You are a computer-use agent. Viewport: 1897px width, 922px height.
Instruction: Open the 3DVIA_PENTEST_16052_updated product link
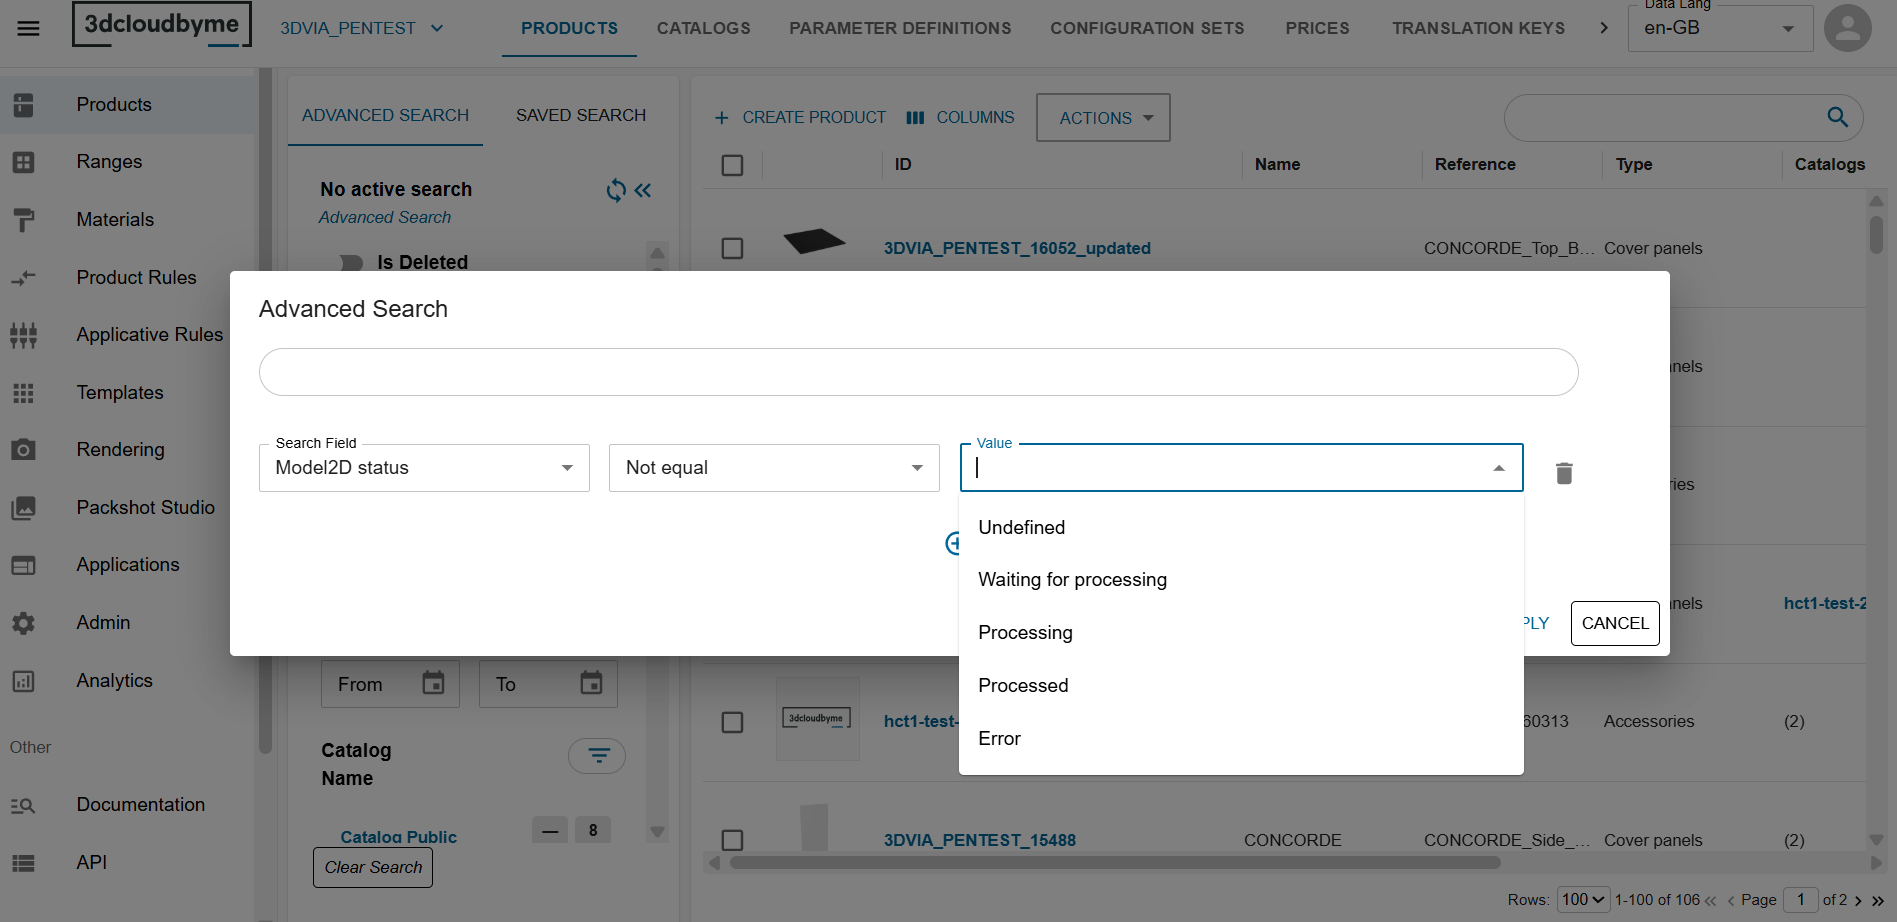pyautogui.click(x=1017, y=248)
